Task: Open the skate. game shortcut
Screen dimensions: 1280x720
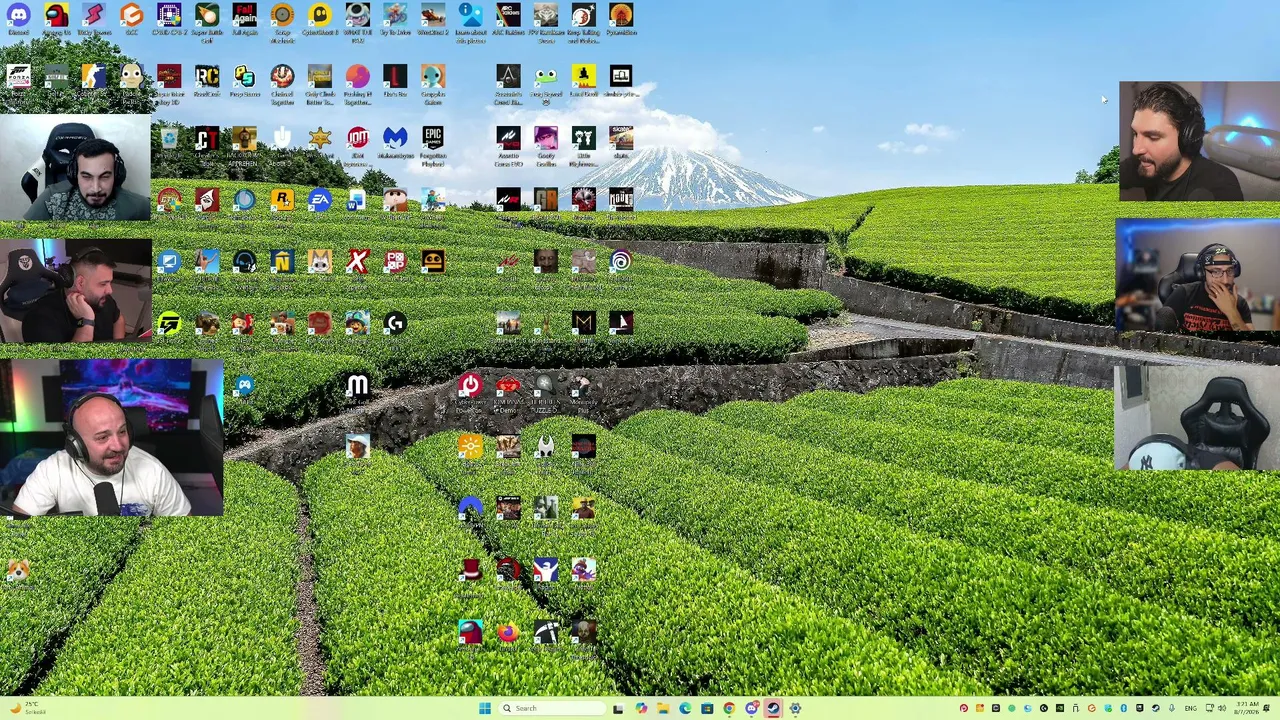Action: click(x=621, y=143)
